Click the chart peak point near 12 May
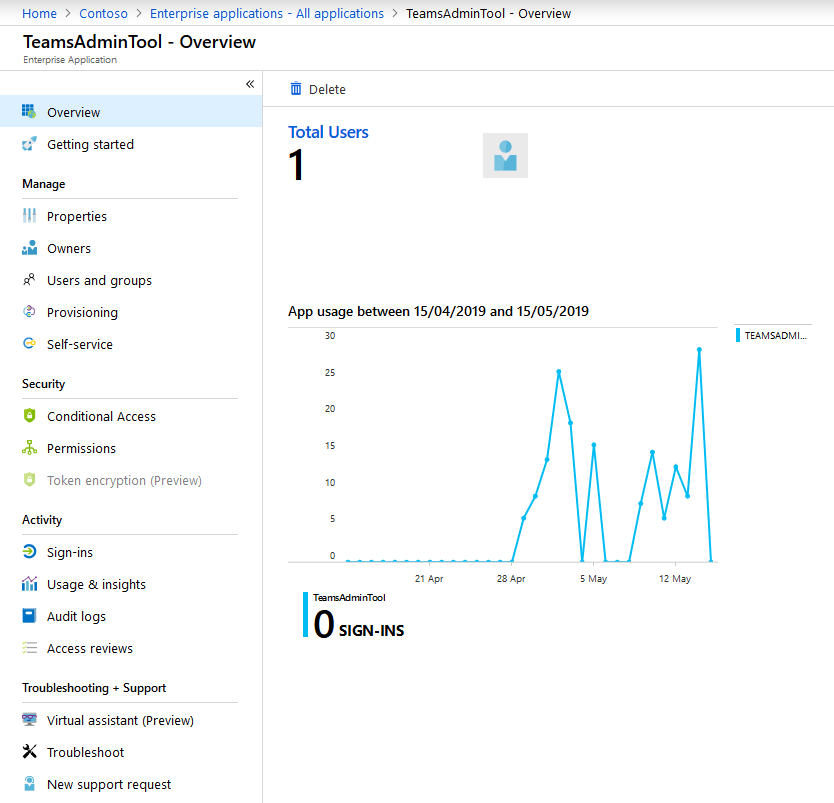Viewport: 834px width, 803px height. pos(699,349)
